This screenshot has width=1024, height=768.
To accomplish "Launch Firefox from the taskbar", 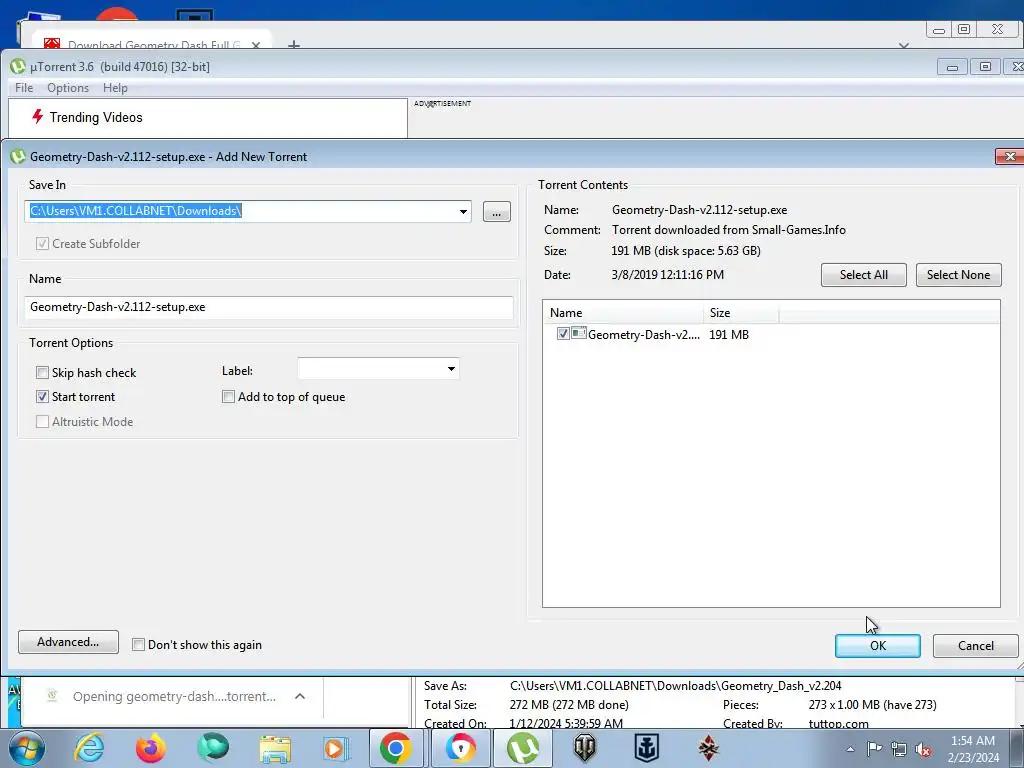I will (151, 748).
